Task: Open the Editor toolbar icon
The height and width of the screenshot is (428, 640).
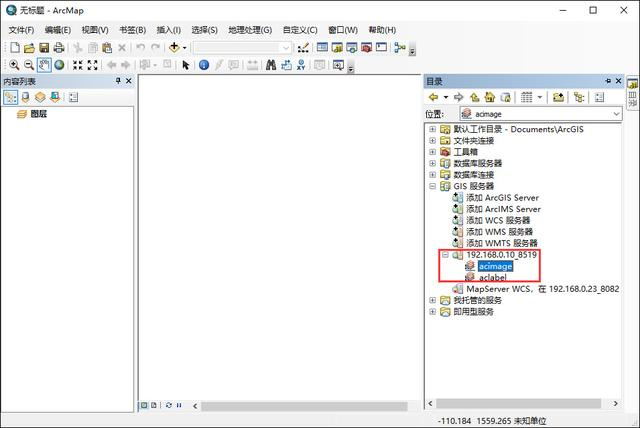Action: (x=303, y=48)
